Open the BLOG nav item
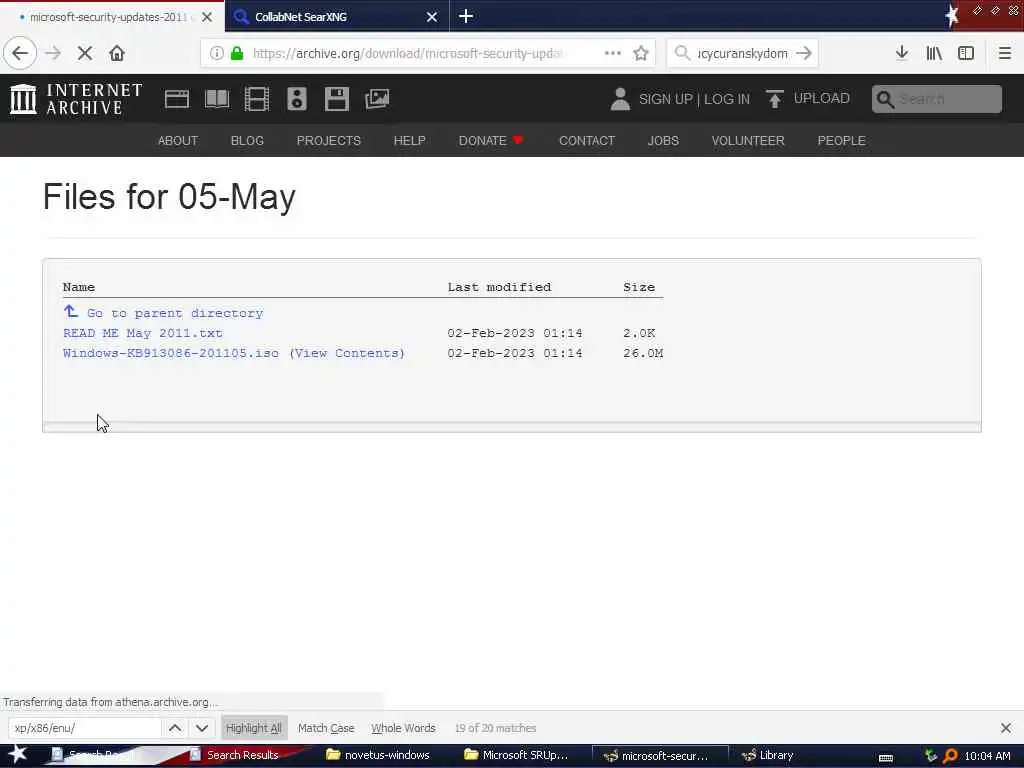1024x768 pixels. (247, 140)
